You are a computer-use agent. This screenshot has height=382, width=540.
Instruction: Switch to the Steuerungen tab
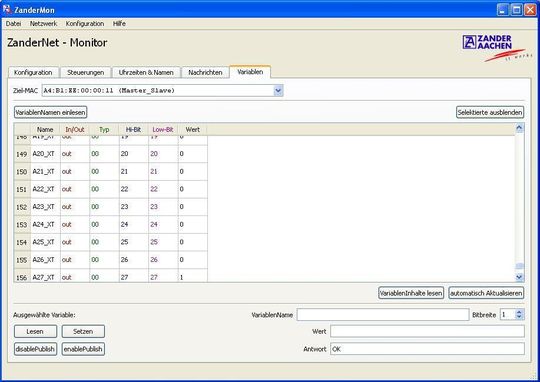(x=85, y=72)
